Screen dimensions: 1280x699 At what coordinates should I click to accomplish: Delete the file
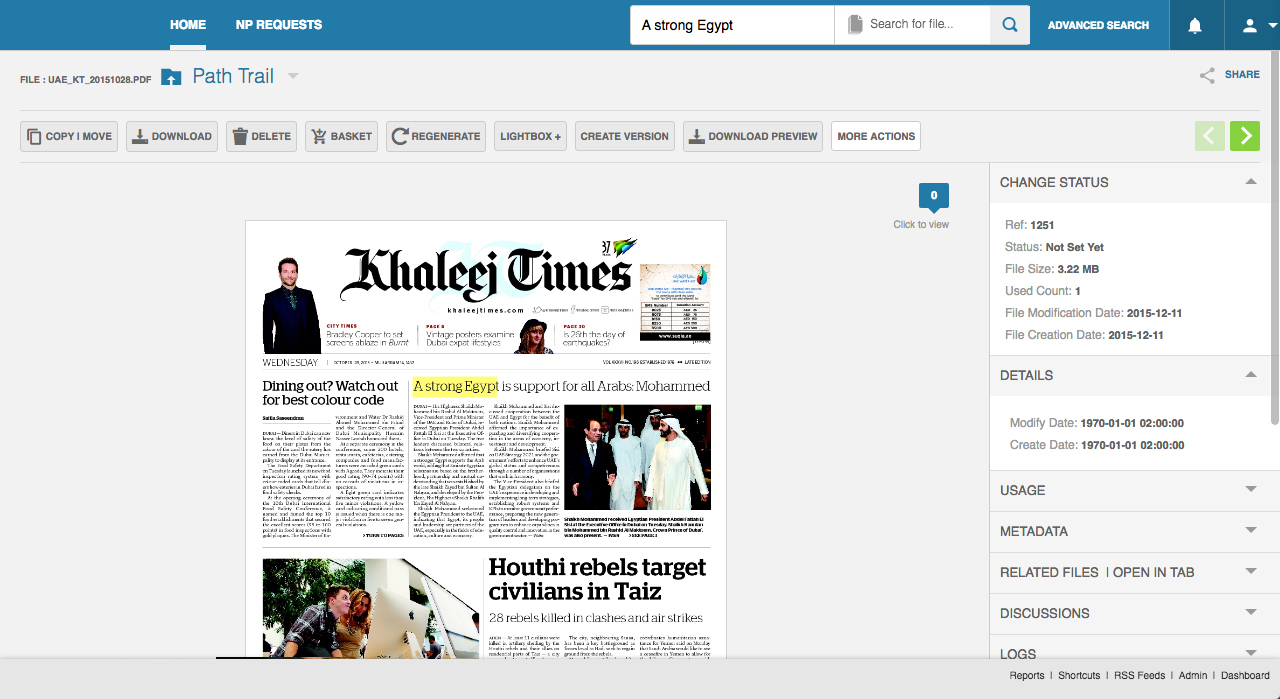(262, 136)
